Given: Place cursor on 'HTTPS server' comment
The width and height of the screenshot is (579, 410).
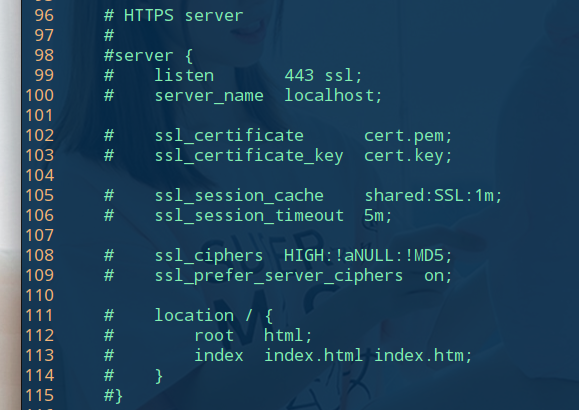Looking at the screenshot, I should click(183, 16).
